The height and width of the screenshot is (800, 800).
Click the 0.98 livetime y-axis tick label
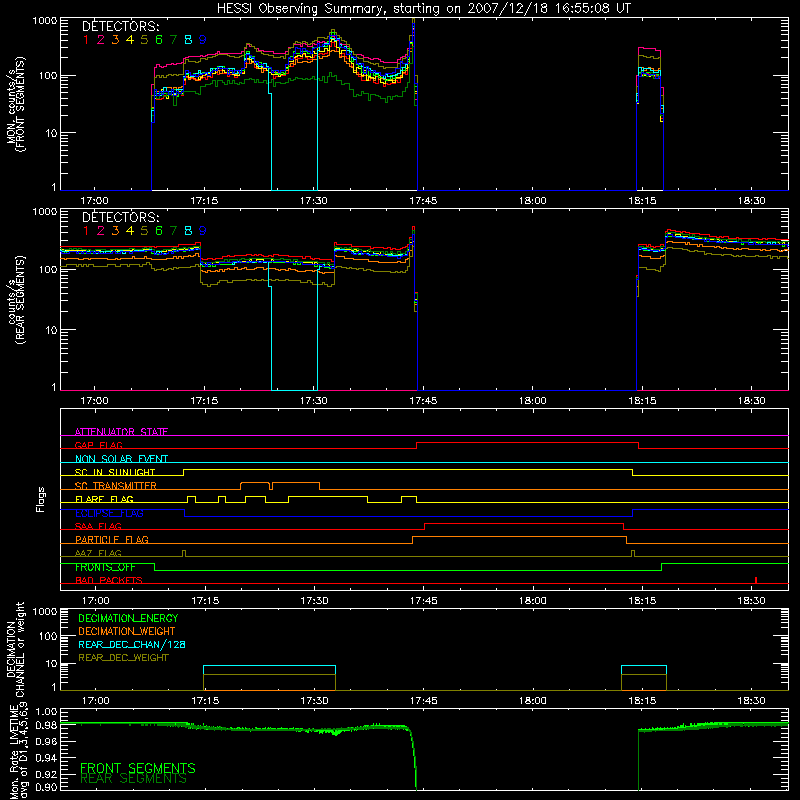click(x=46, y=725)
